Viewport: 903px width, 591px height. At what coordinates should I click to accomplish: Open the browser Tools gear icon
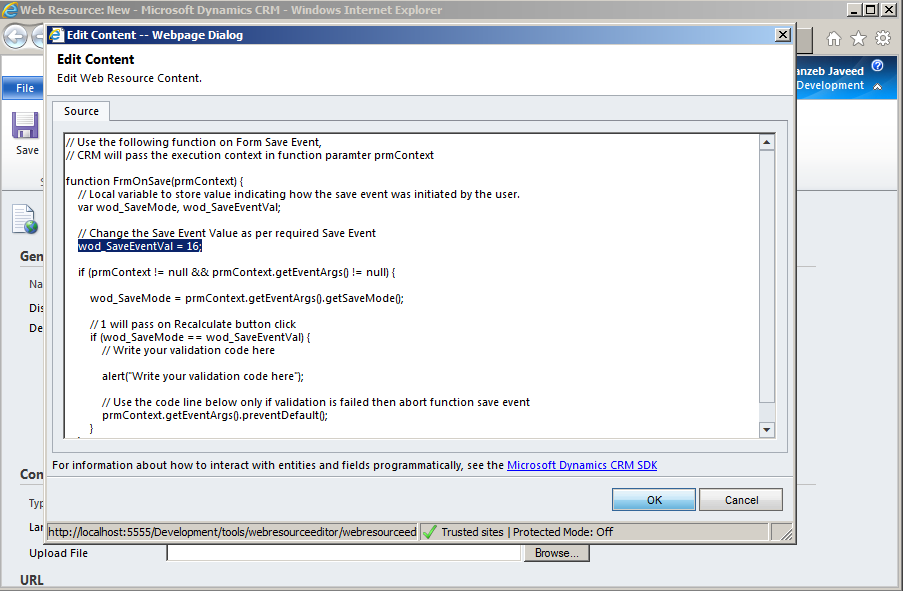tap(883, 39)
